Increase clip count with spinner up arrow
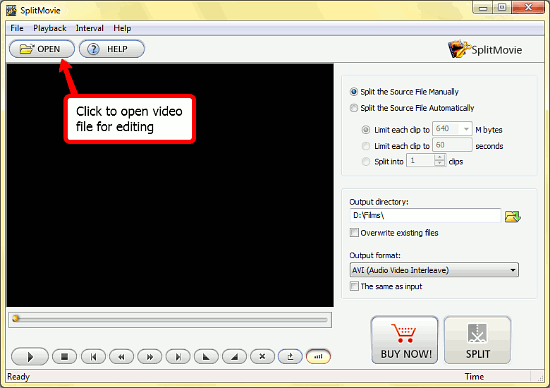This screenshot has height=388, width=550. 440,158
